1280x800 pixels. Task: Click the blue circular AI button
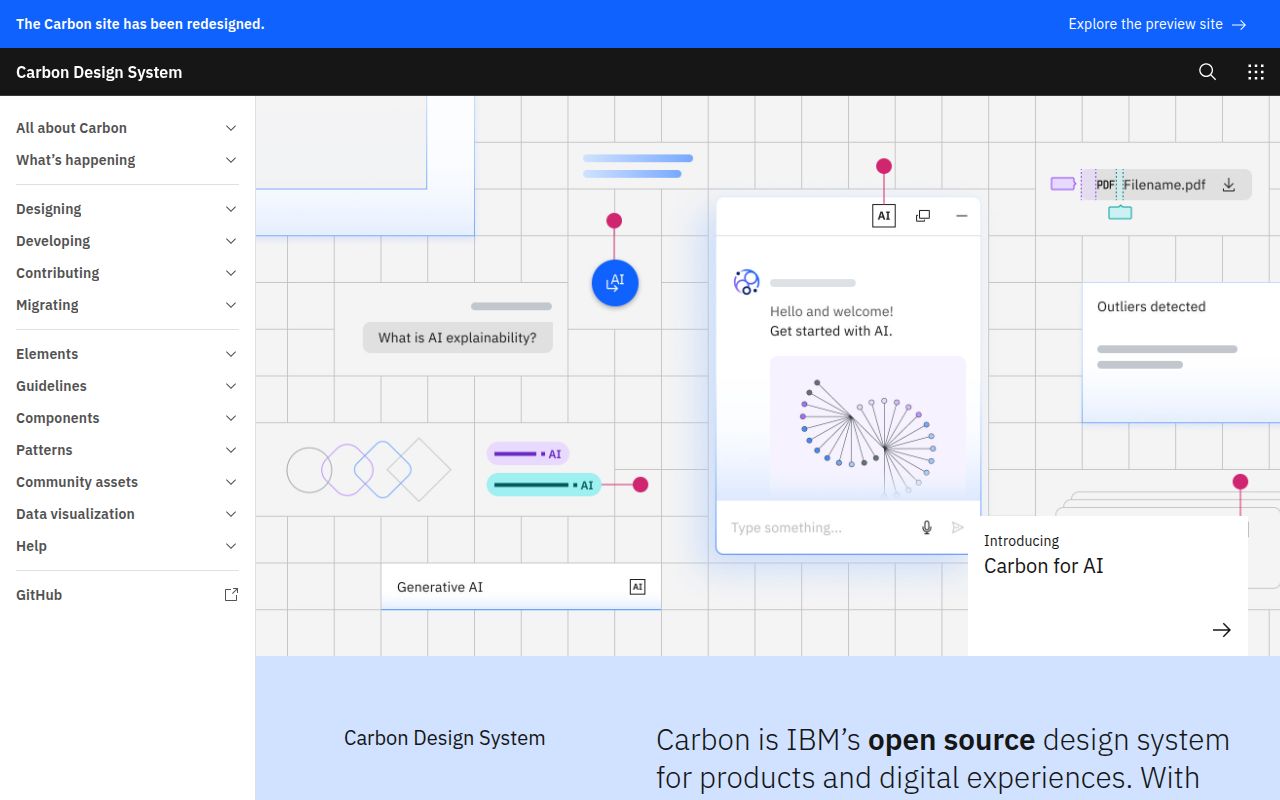click(x=615, y=283)
